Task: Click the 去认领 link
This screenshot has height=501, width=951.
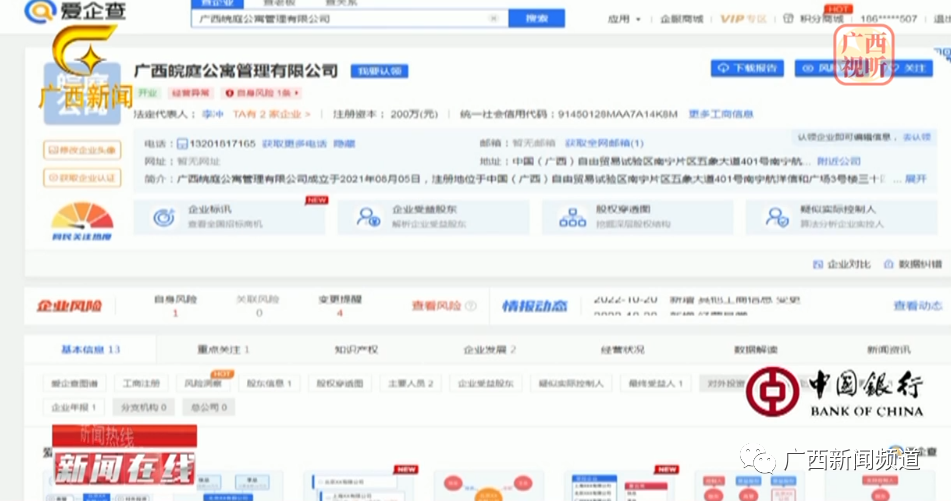Action: [x=917, y=137]
